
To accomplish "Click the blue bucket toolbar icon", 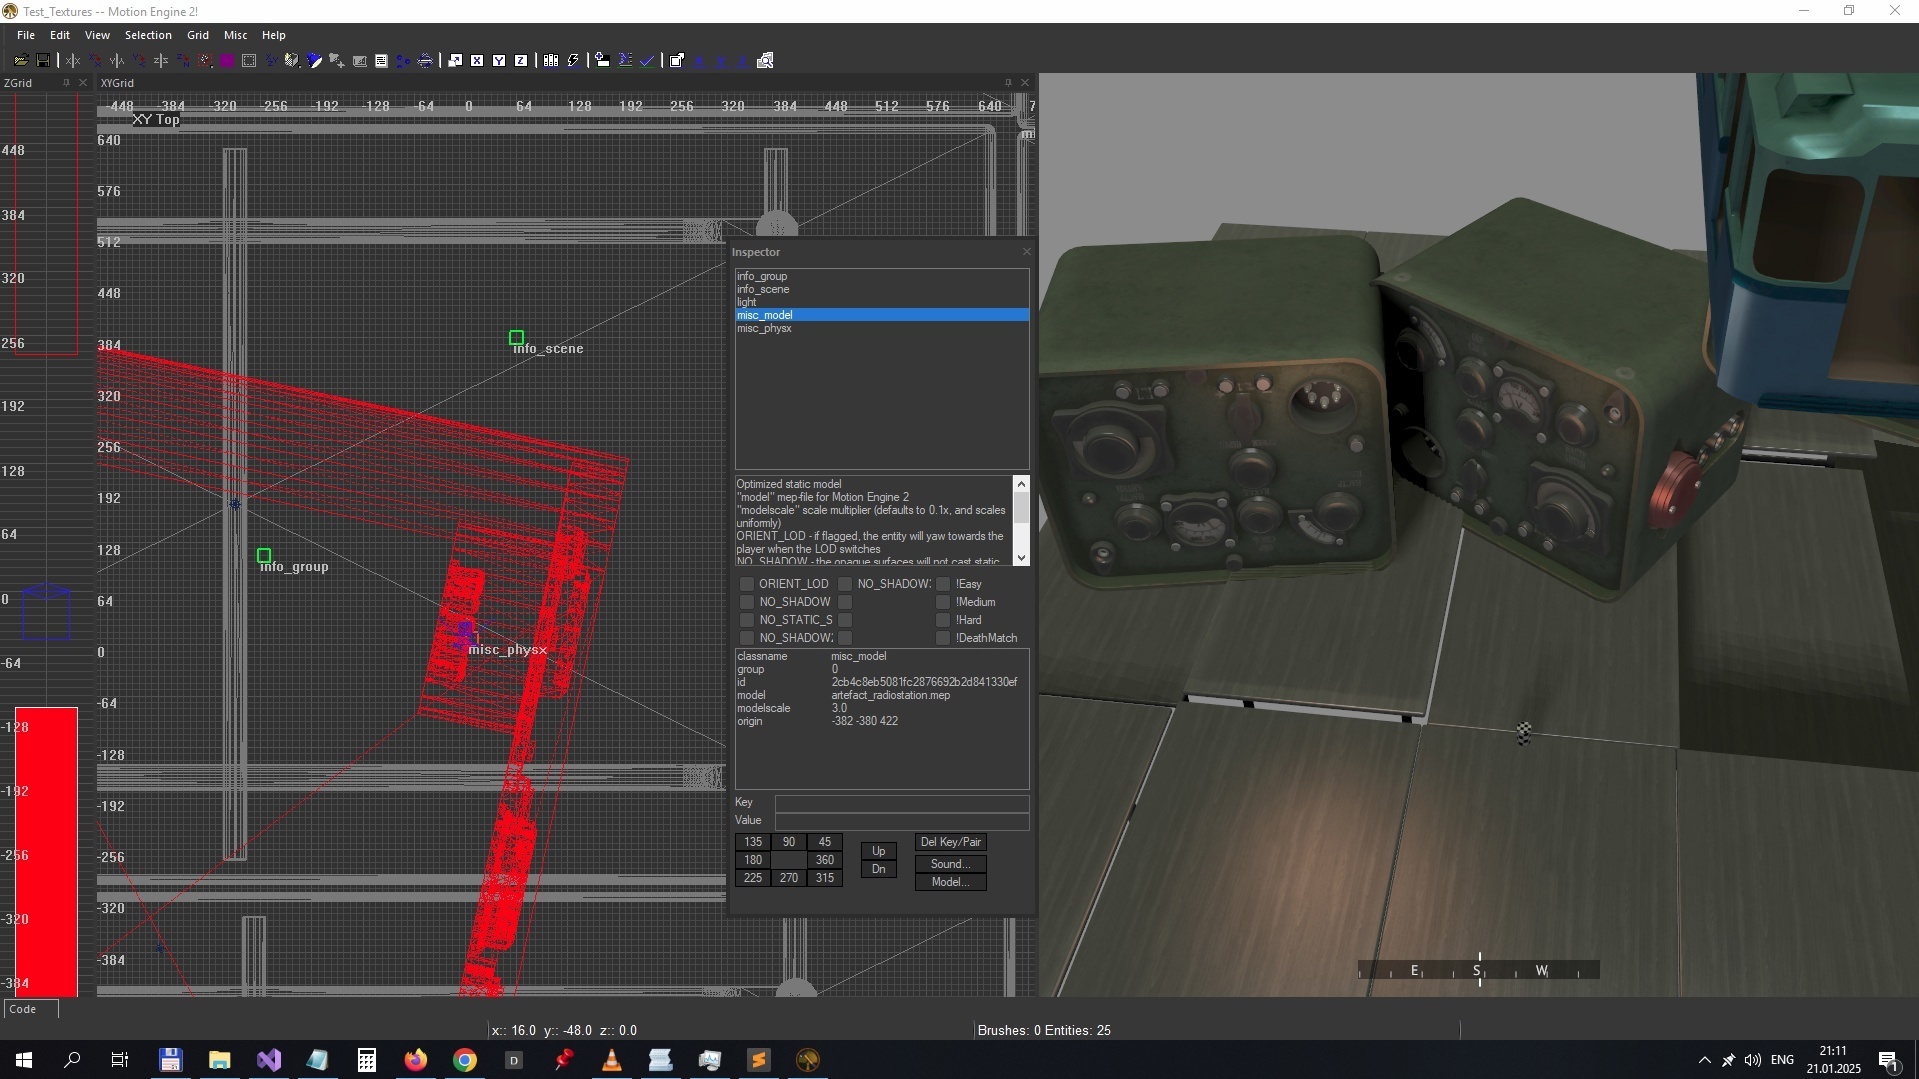I will pos(314,60).
